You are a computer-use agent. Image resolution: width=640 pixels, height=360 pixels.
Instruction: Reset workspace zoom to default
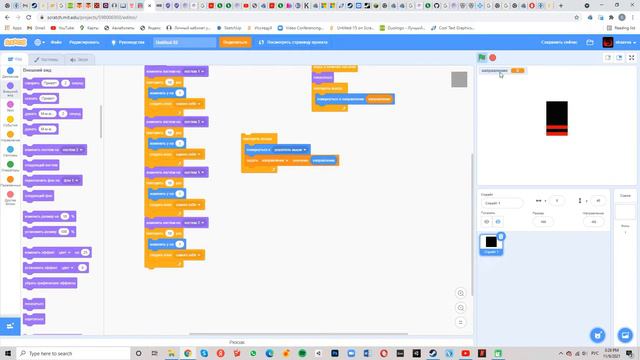pos(460,322)
